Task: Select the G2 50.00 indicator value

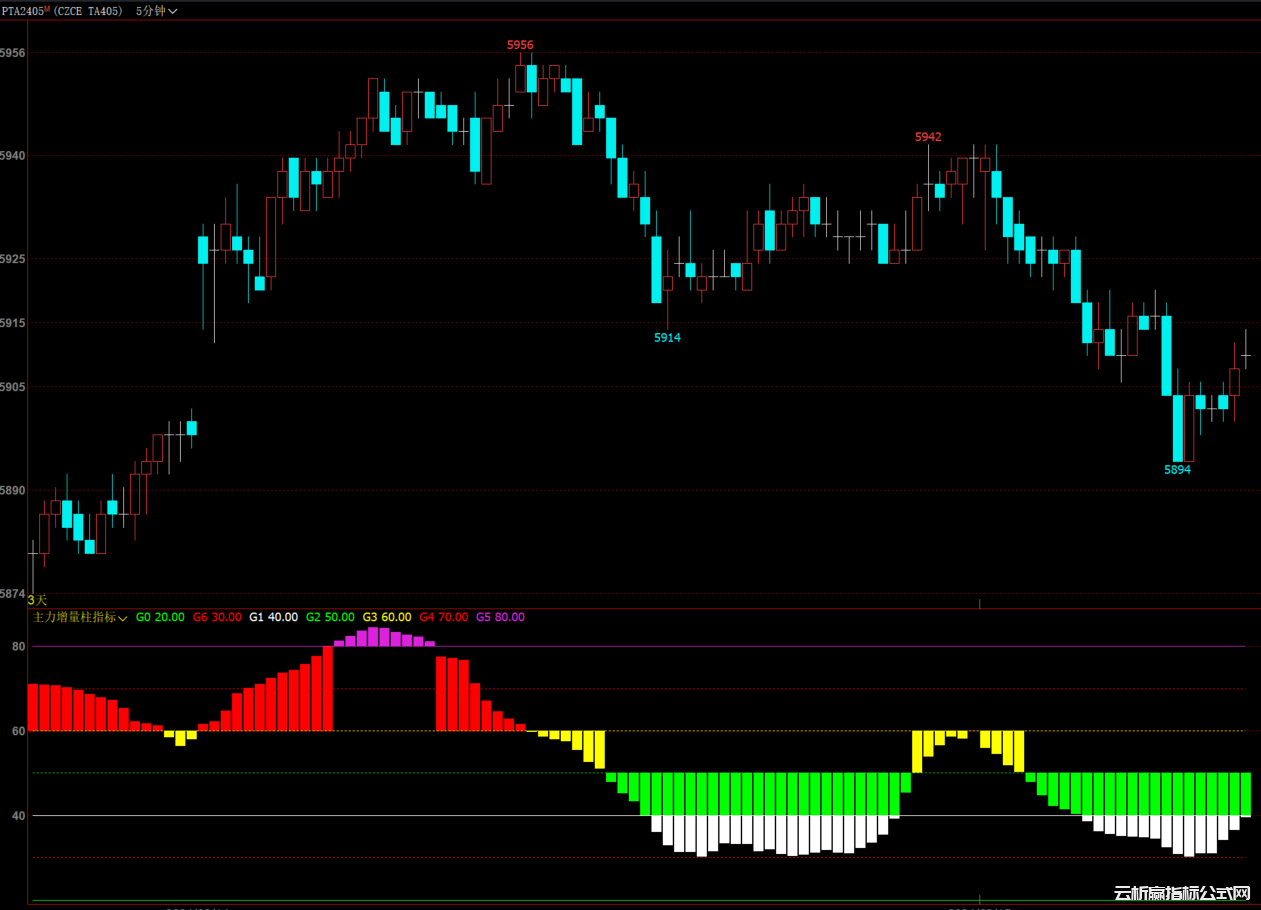Action: click(x=330, y=617)
